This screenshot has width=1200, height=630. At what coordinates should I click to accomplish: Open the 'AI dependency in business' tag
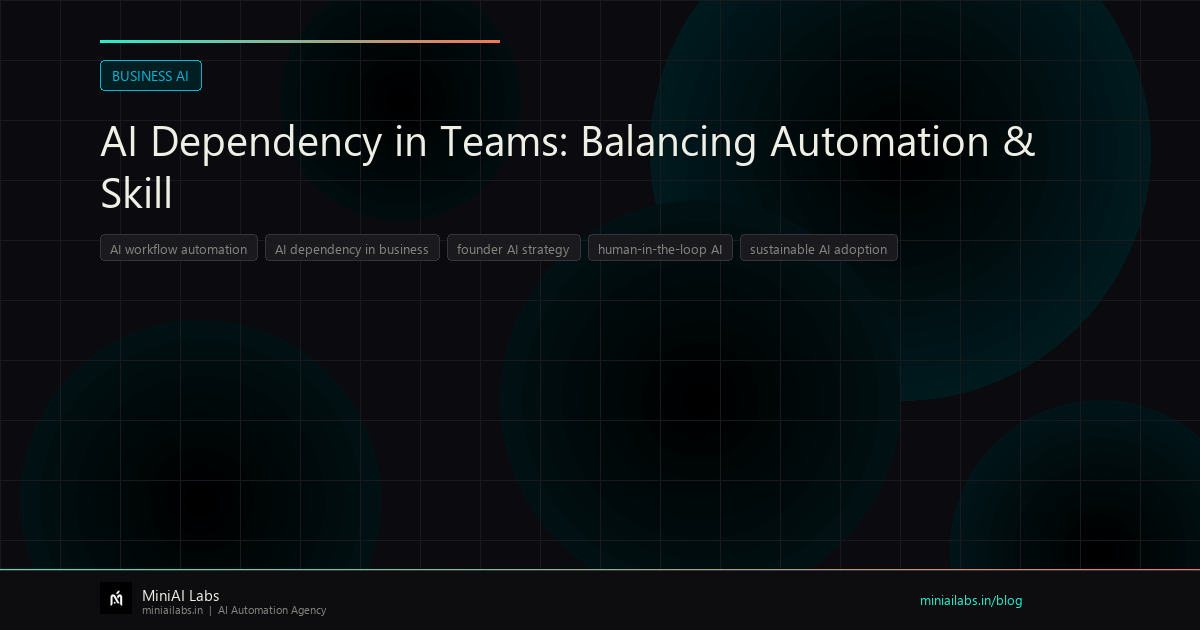click(352, 249)
